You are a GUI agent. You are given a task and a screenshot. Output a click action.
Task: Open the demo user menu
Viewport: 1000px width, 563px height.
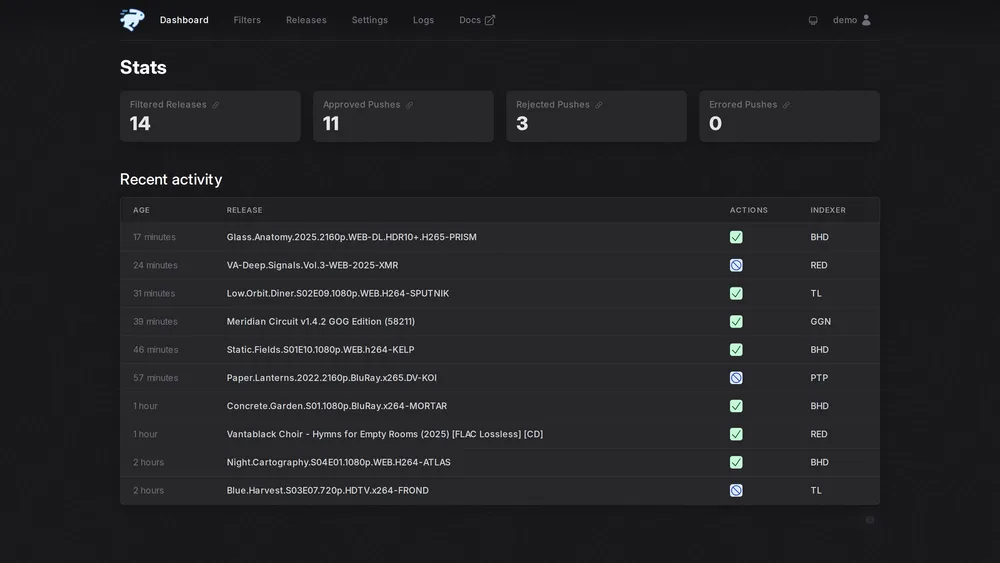click(851, 20)
